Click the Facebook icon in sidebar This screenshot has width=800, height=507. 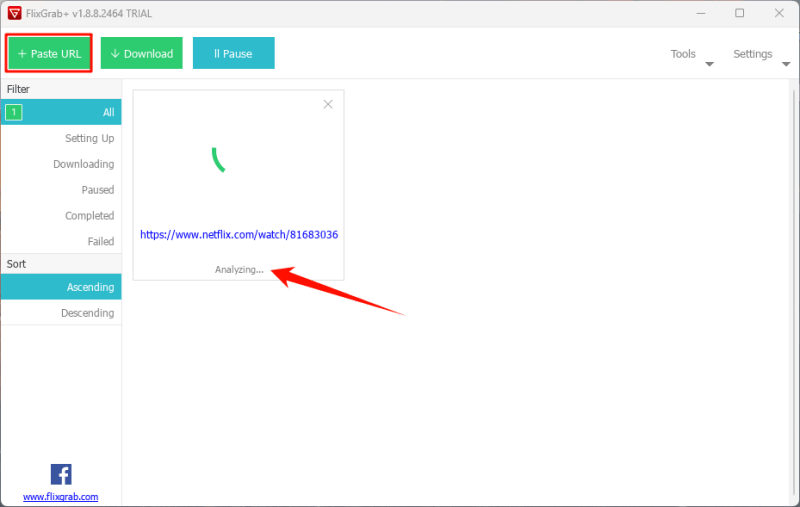point(60,474)
